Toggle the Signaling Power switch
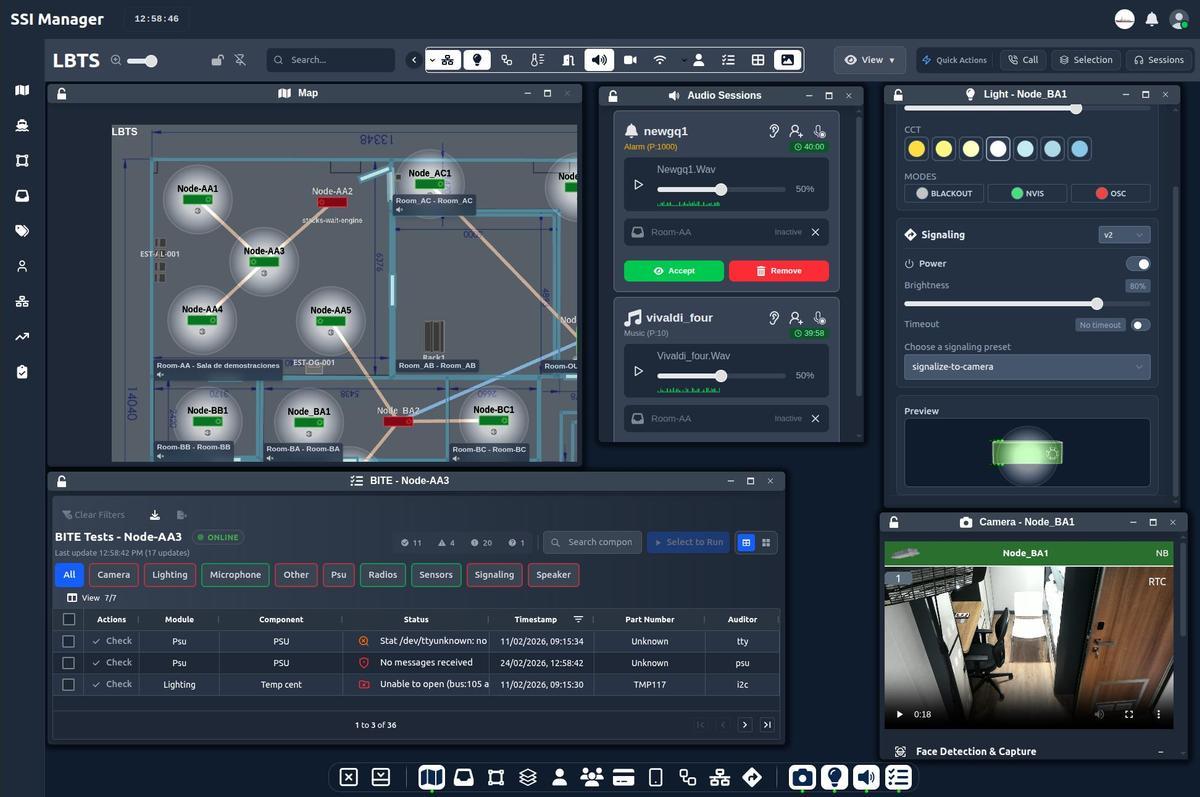 coord(1137,264)
